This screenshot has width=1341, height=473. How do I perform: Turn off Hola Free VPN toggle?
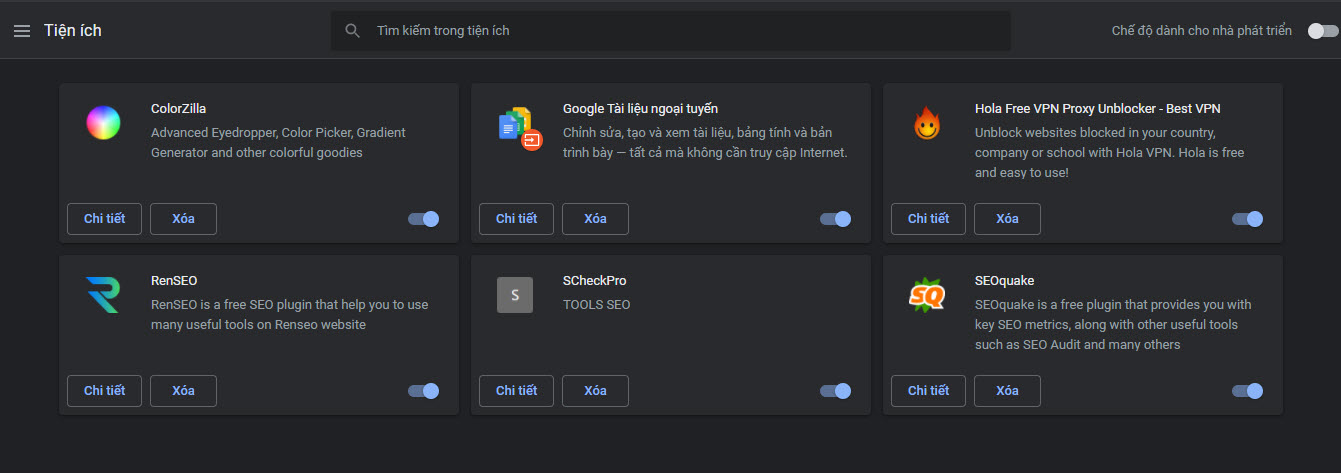(x=1248, y=219)
